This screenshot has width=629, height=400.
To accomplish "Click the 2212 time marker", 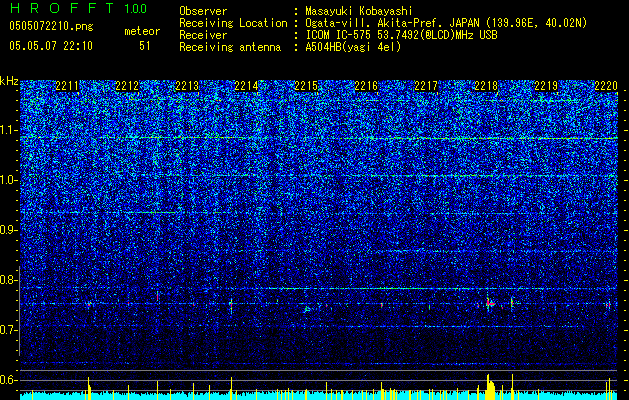I will tap(127, 86).
